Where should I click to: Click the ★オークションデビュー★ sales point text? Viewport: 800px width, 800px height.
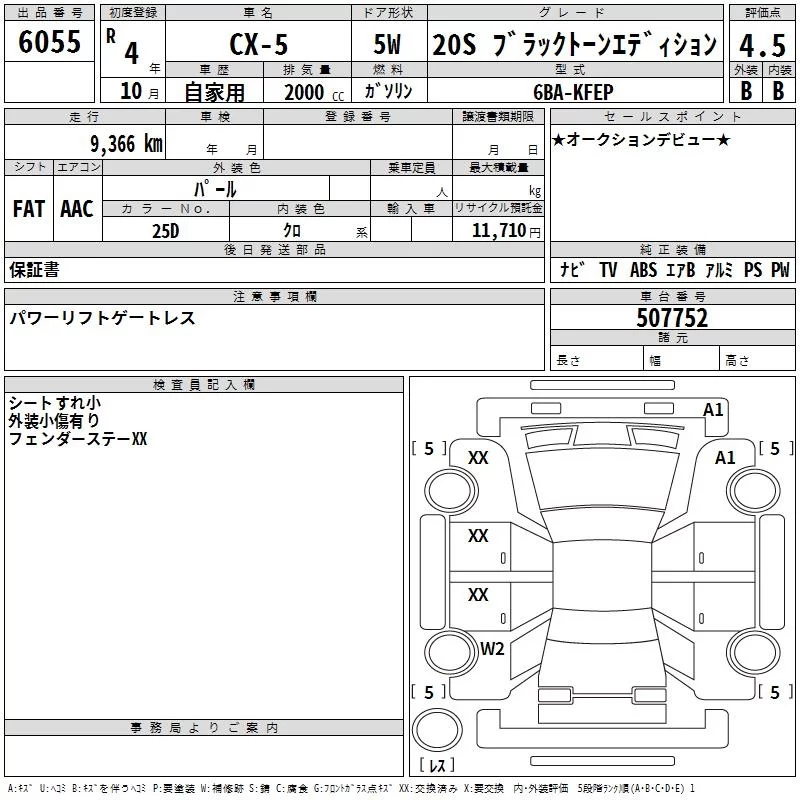640,139
